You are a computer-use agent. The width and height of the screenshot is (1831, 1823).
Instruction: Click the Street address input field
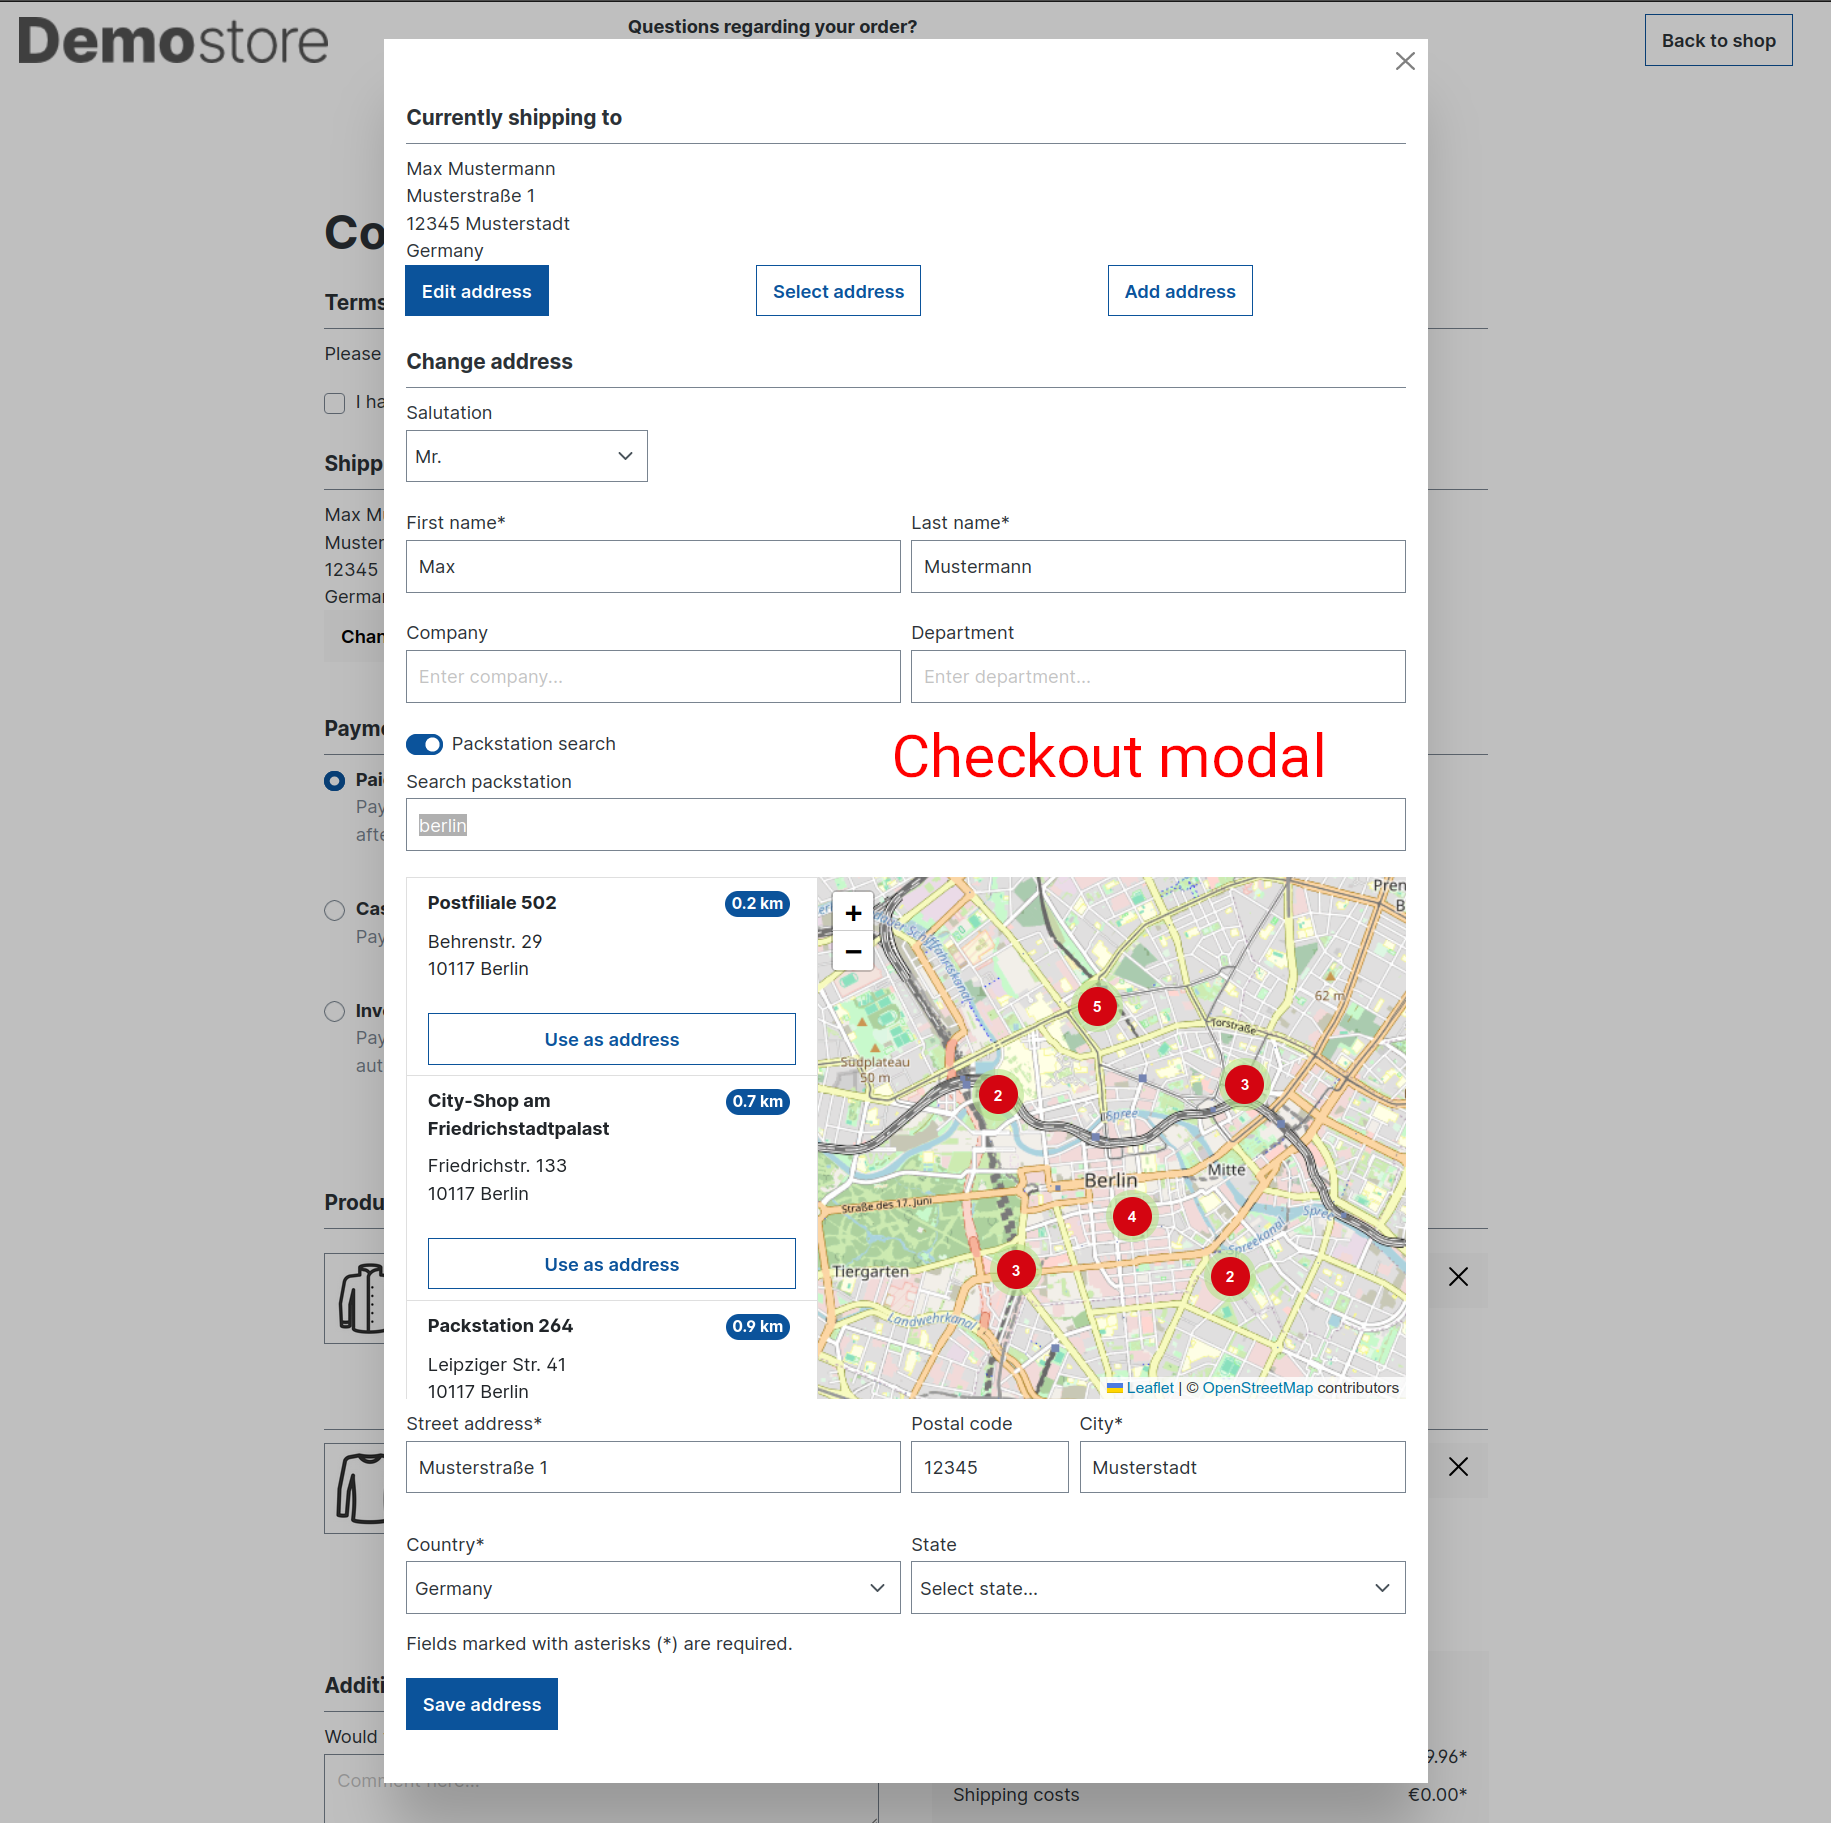pos(653,1467)
